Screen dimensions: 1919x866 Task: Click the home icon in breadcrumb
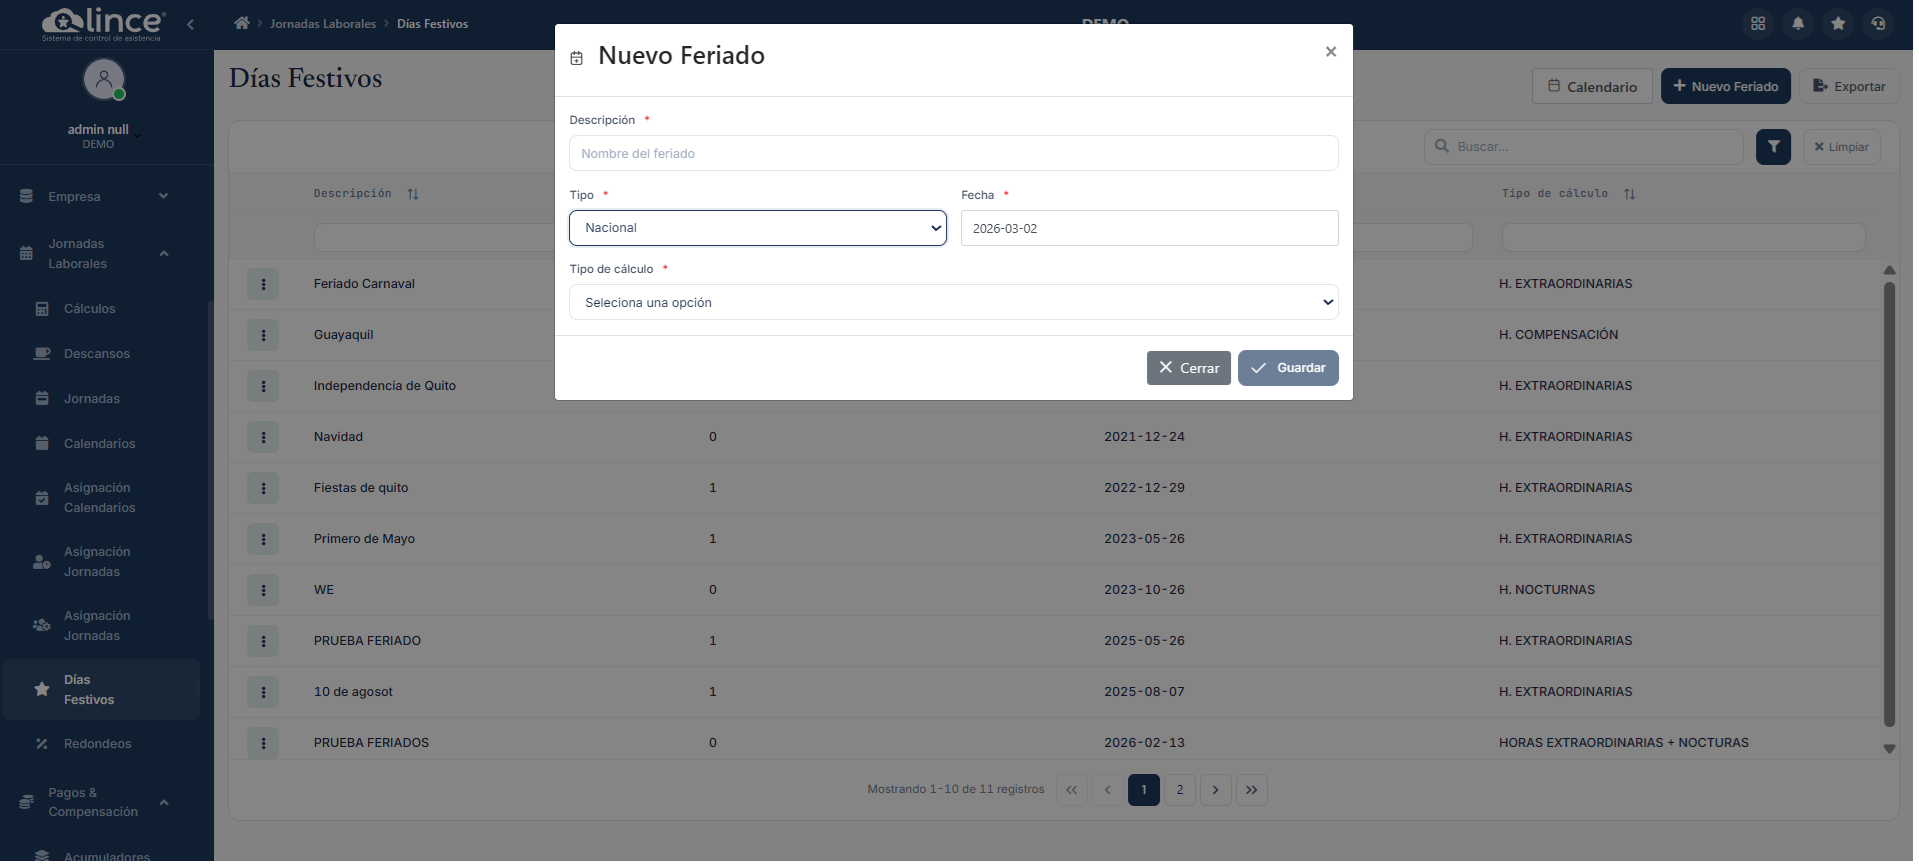coord(241,23)
